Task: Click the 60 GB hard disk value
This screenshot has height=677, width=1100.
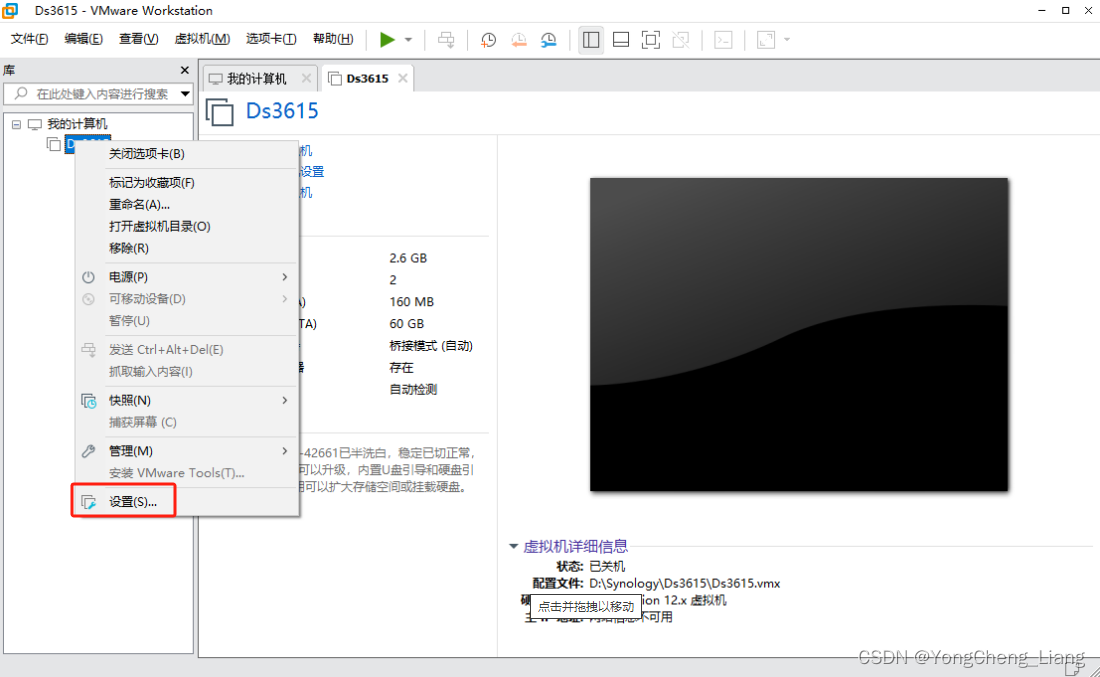Action: coord(407,323)
